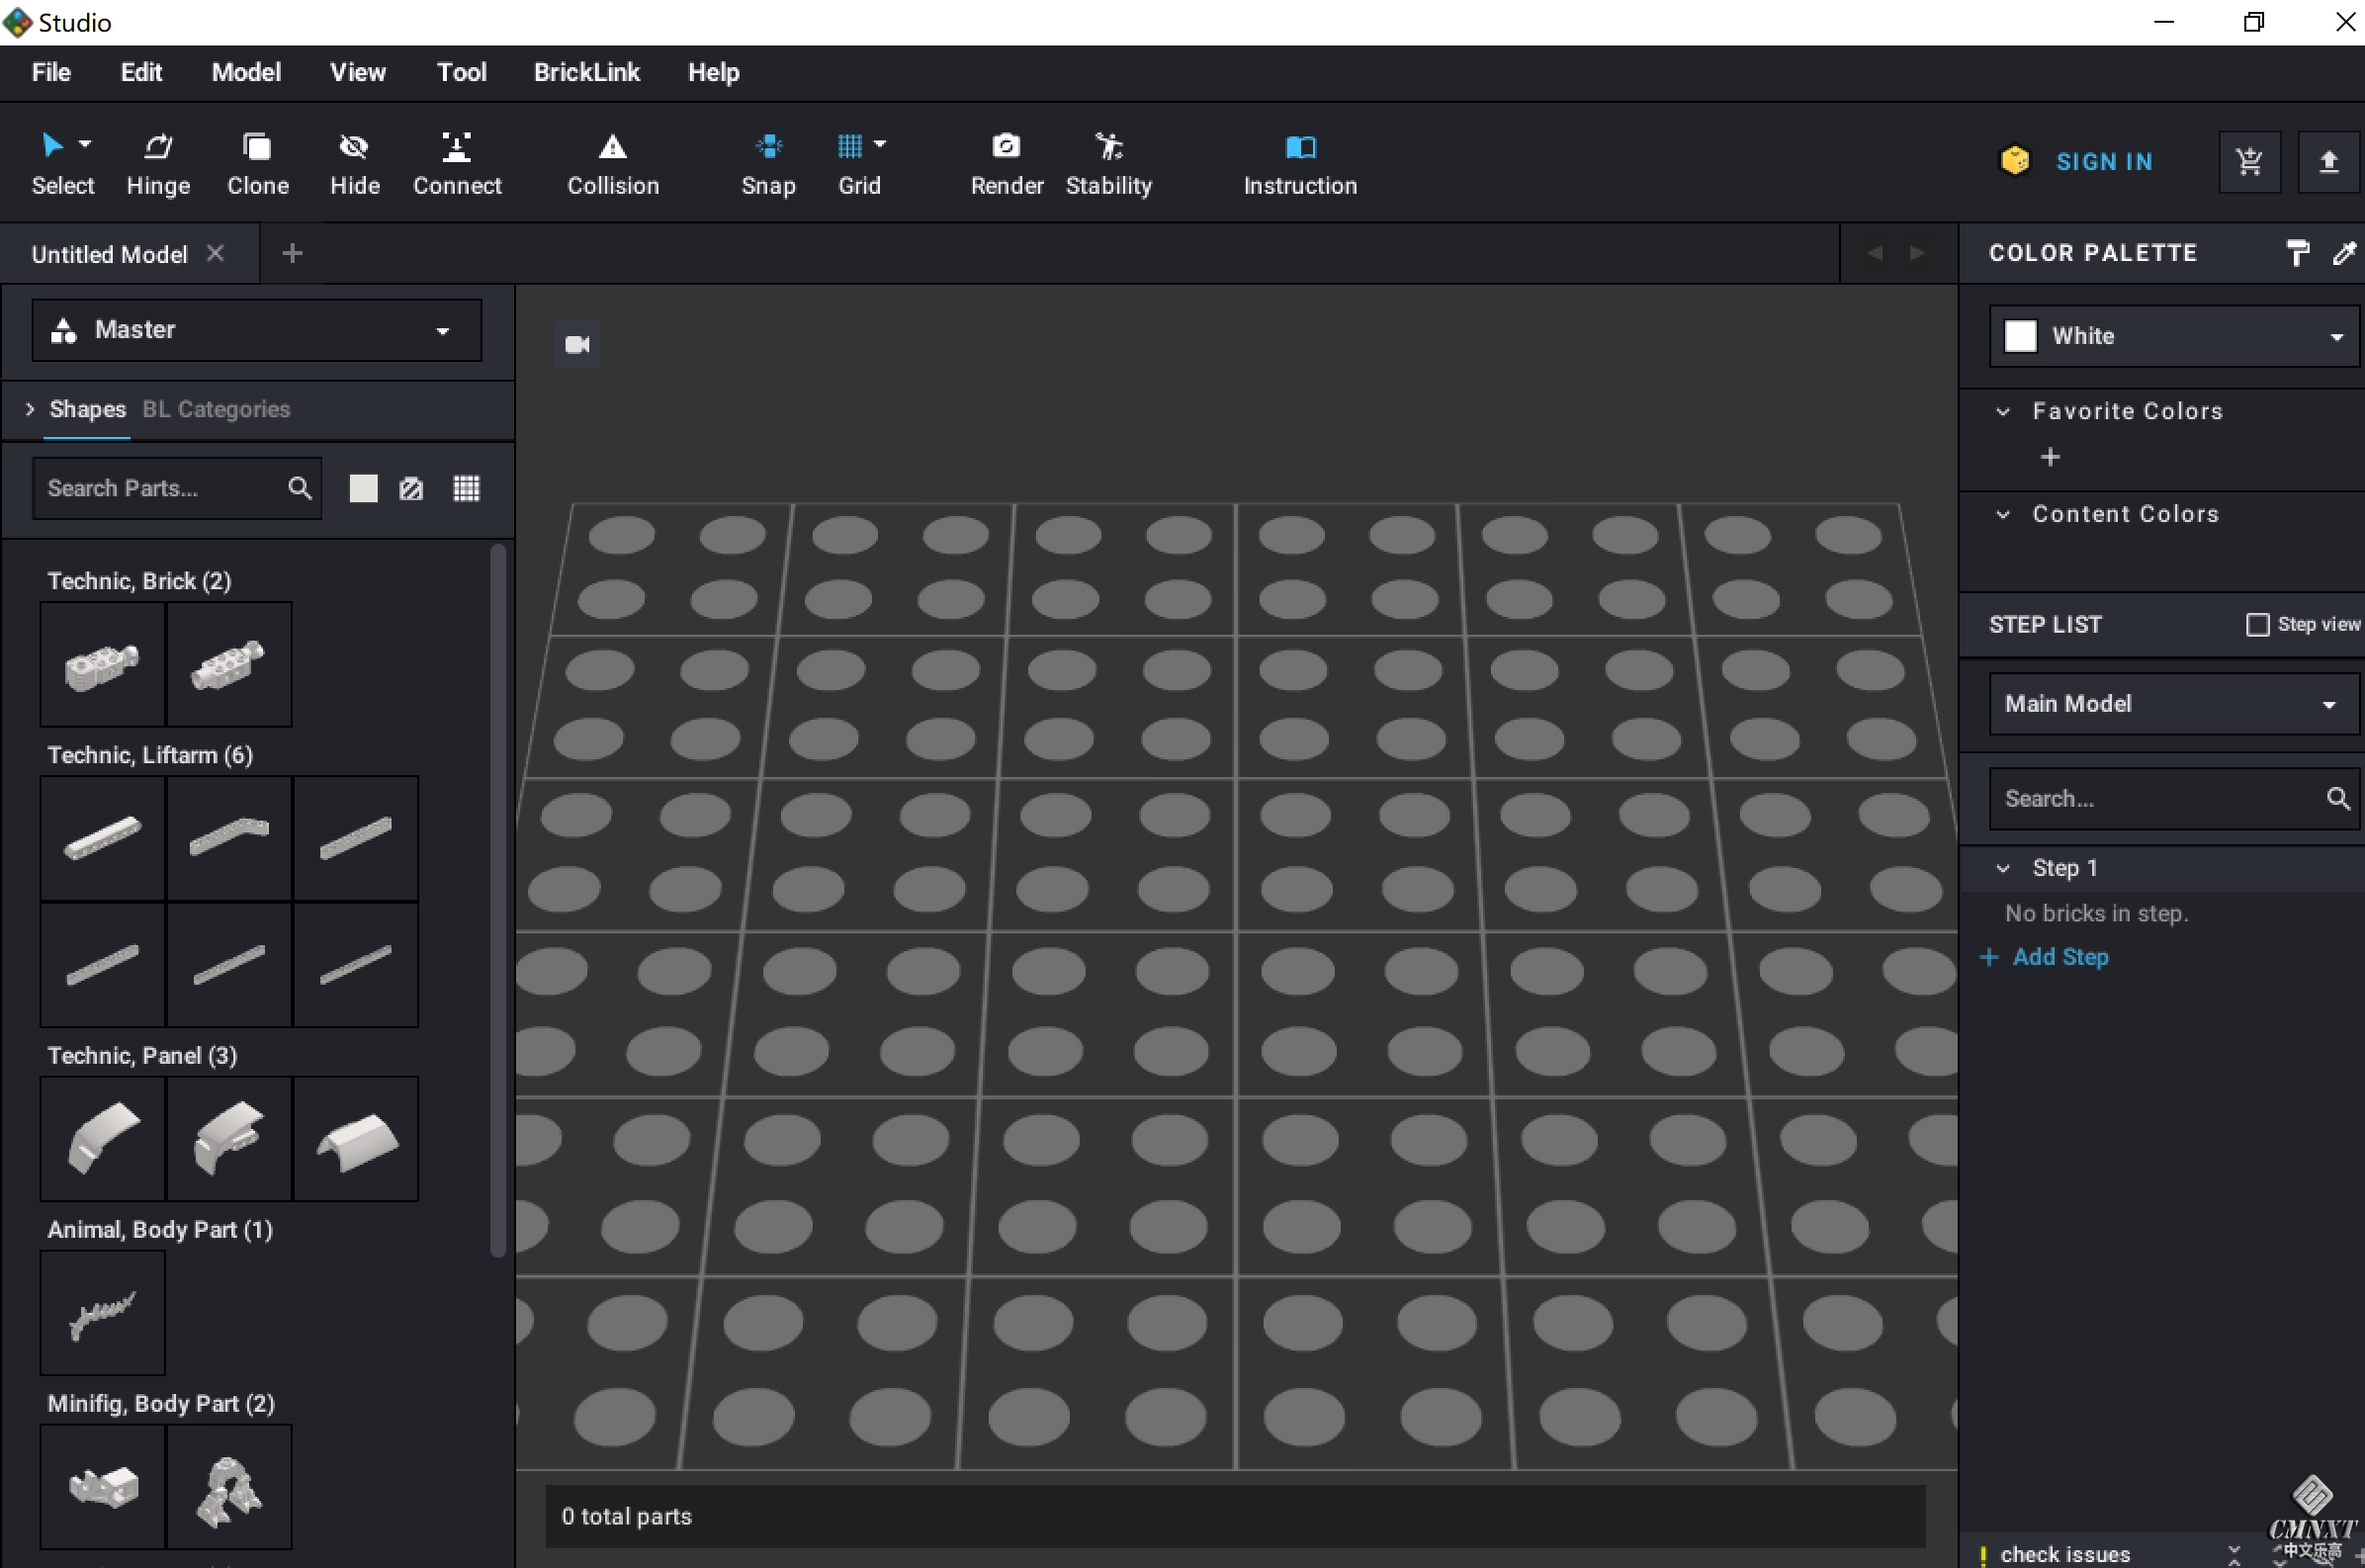The height and width of the screenshot is (1568, 2365).
Task: Enable the Step view checkbox
Action: [2256, 625]
